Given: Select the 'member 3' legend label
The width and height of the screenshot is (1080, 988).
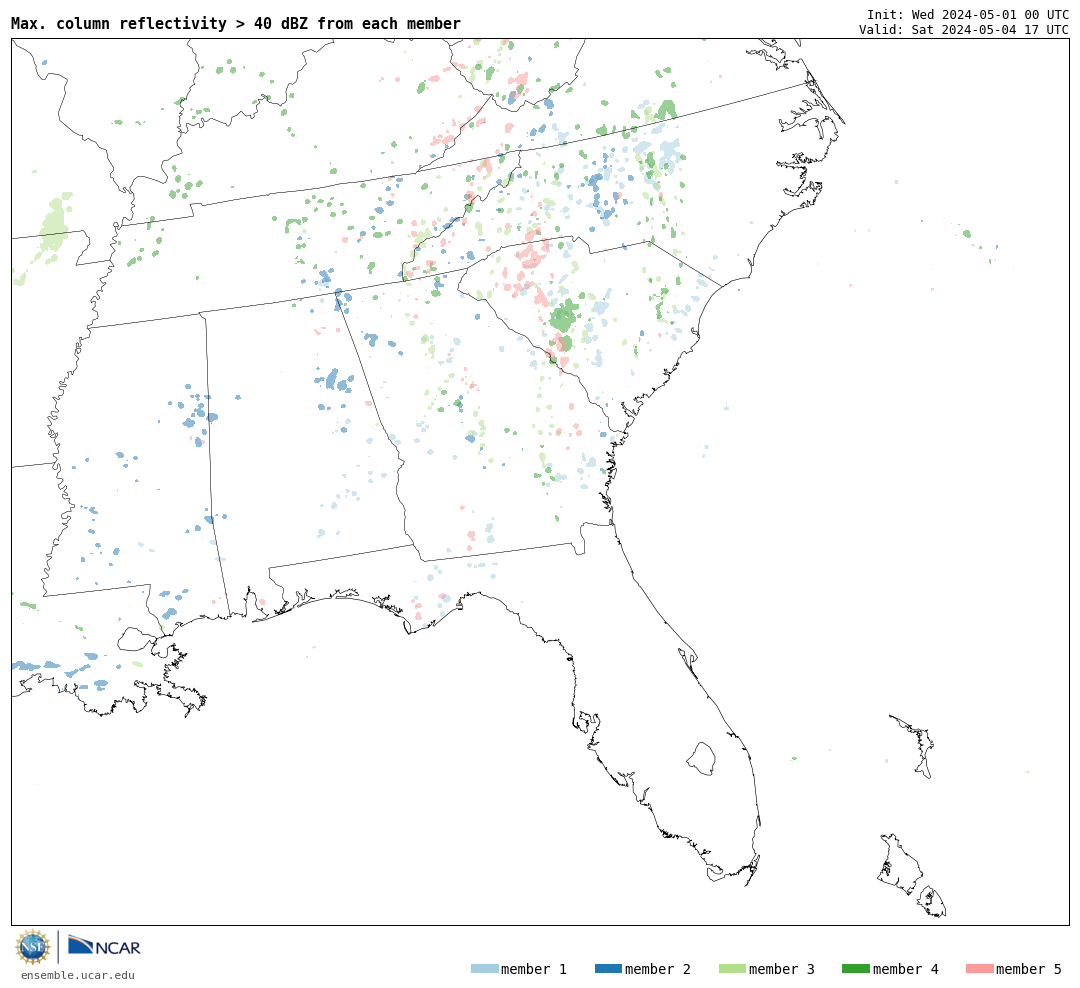Looking at the screenshot, I should (782, 969).
